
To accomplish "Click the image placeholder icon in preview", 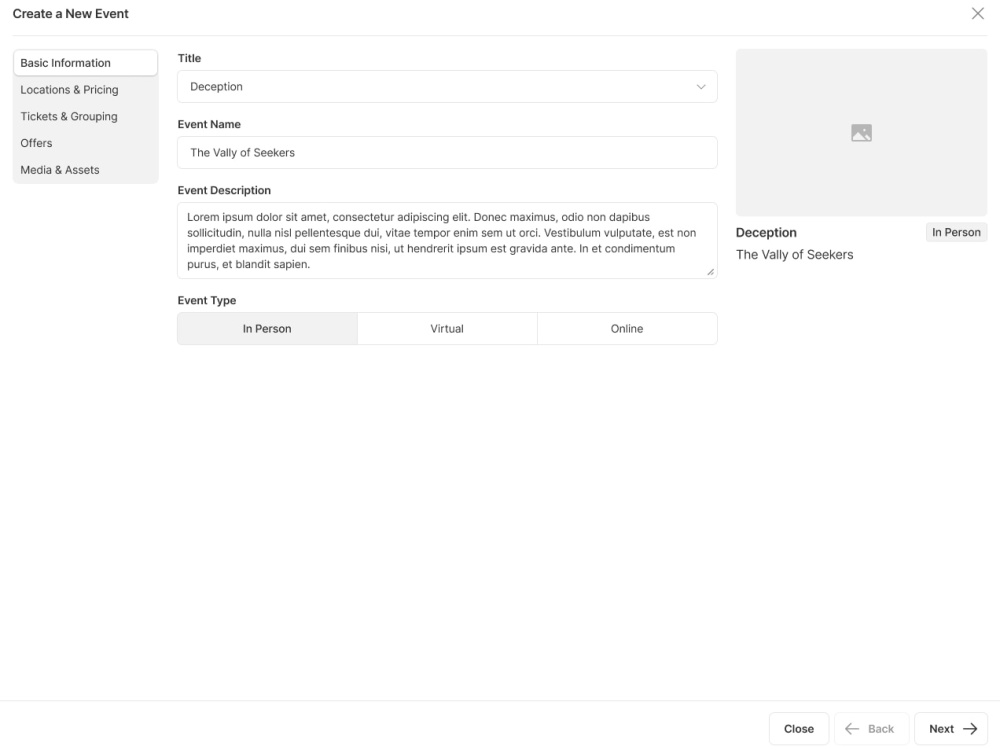I will coord(861,133).
